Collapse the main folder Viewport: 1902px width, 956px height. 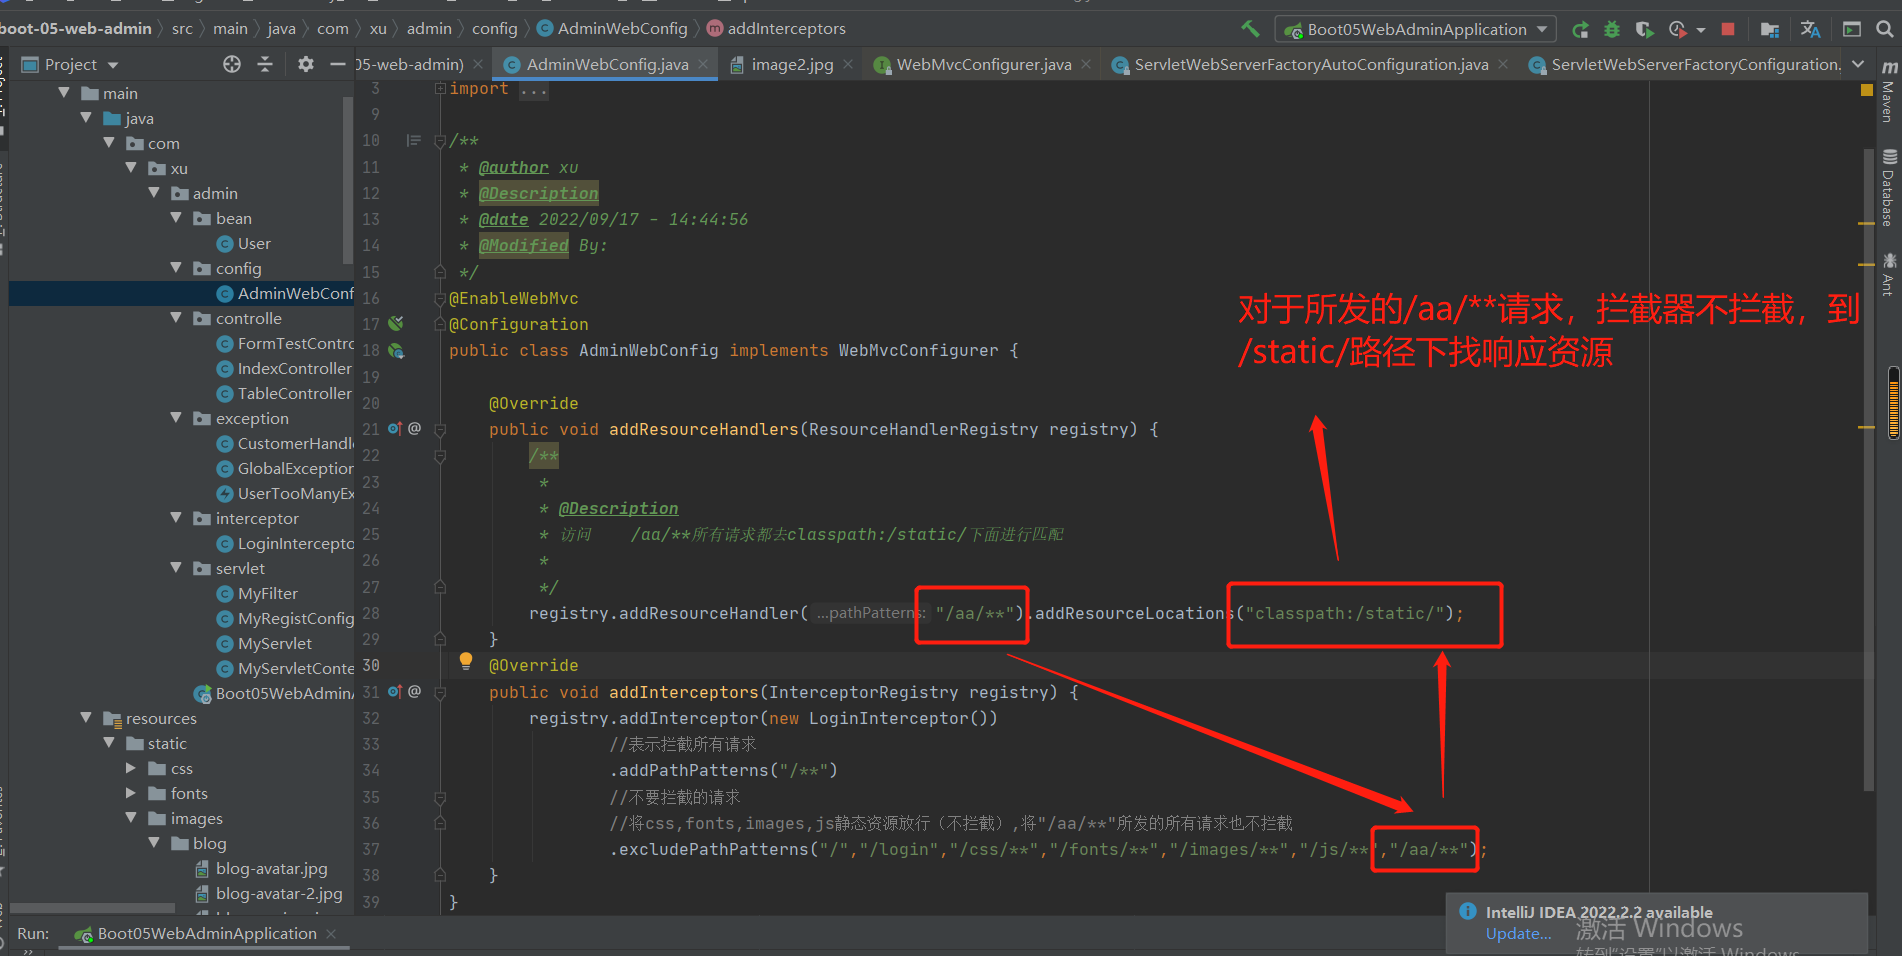coord(64,92)
